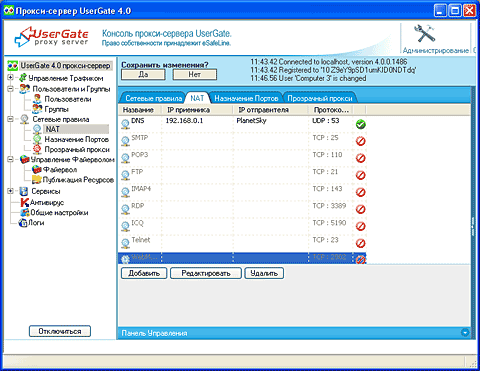Image resolution: width=480 pixels, height=371 pixels.
Task: Click the ICQ rule icon
Action: 125,226
